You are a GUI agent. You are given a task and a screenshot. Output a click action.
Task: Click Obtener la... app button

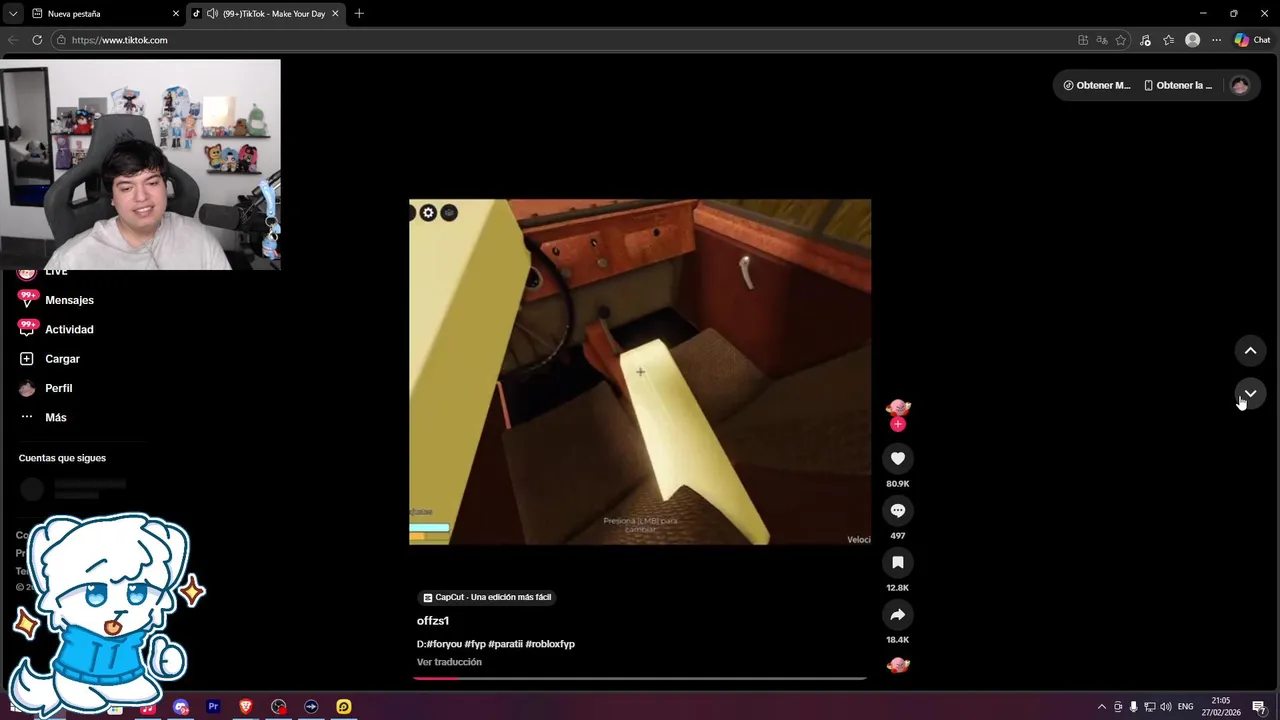pos(1178,85)
